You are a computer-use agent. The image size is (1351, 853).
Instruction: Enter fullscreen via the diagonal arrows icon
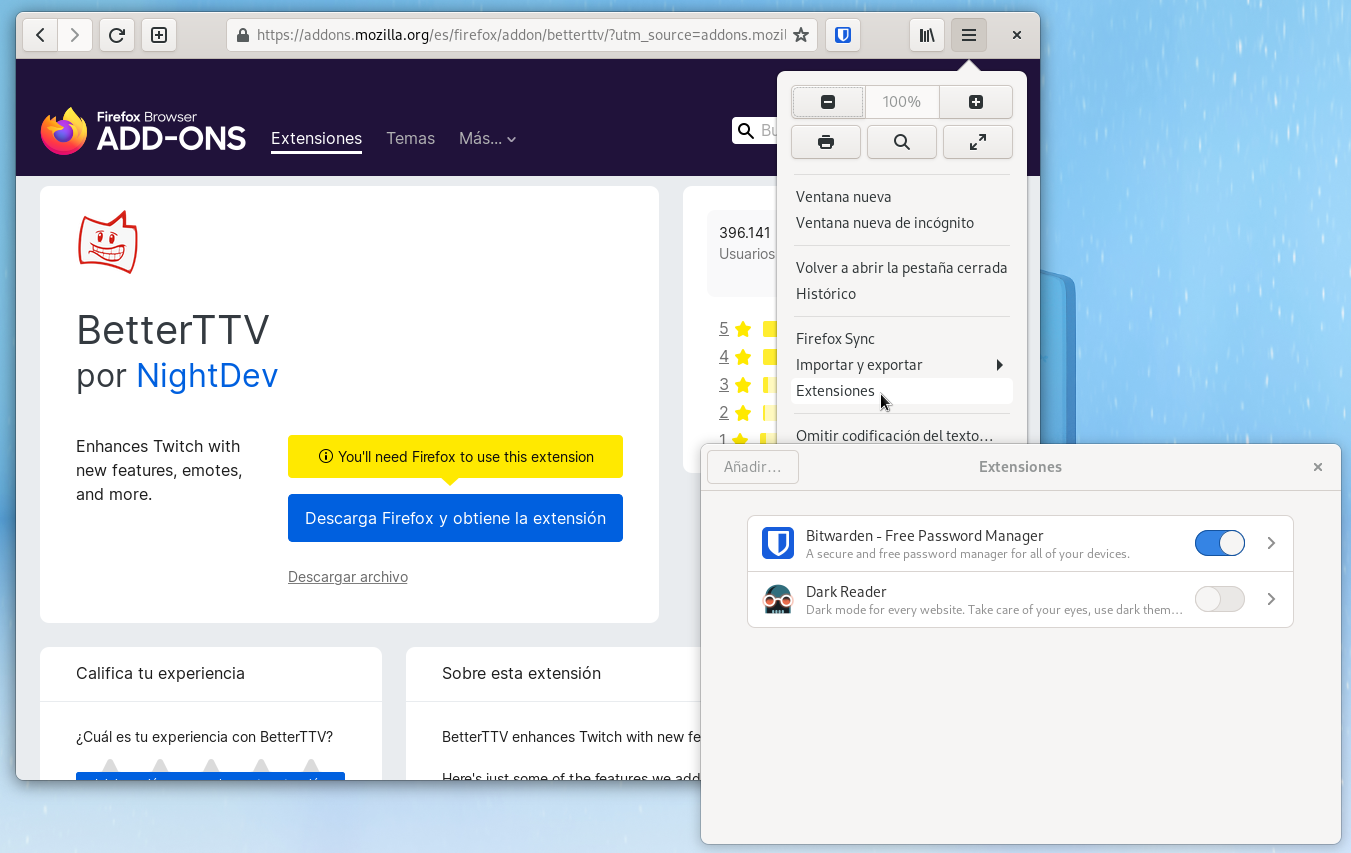[x=977, y=142]
